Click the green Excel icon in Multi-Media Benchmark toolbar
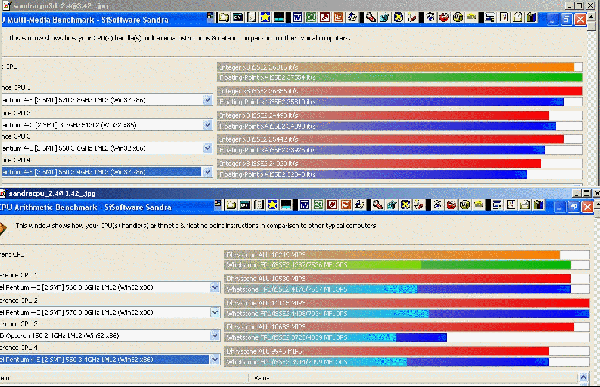This screenshot has height=387, width=600. 311,17
